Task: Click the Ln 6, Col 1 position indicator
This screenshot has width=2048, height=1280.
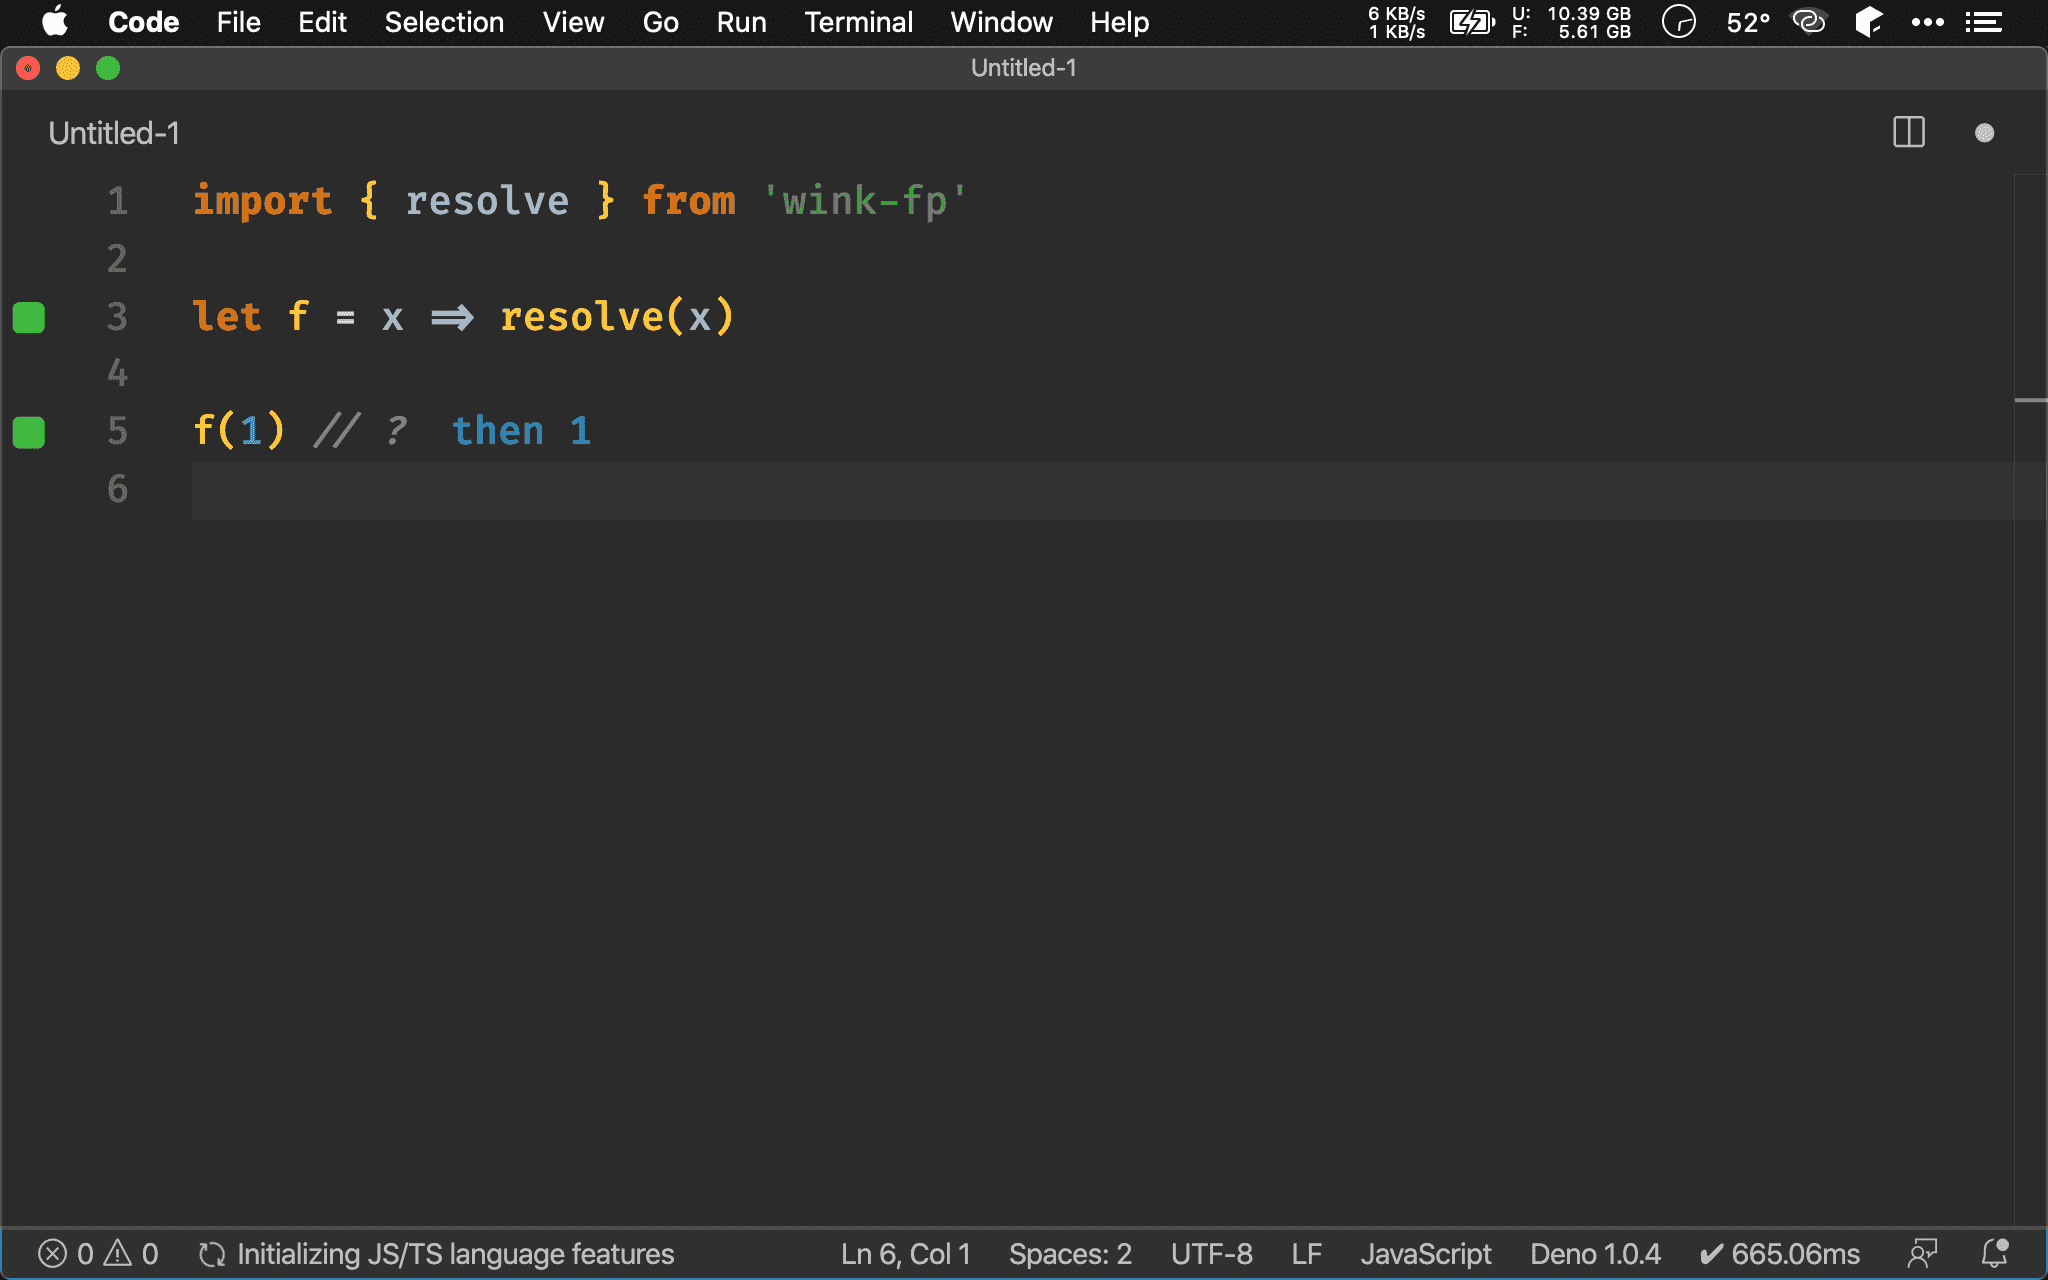Action: click(x=905, y=1254)
